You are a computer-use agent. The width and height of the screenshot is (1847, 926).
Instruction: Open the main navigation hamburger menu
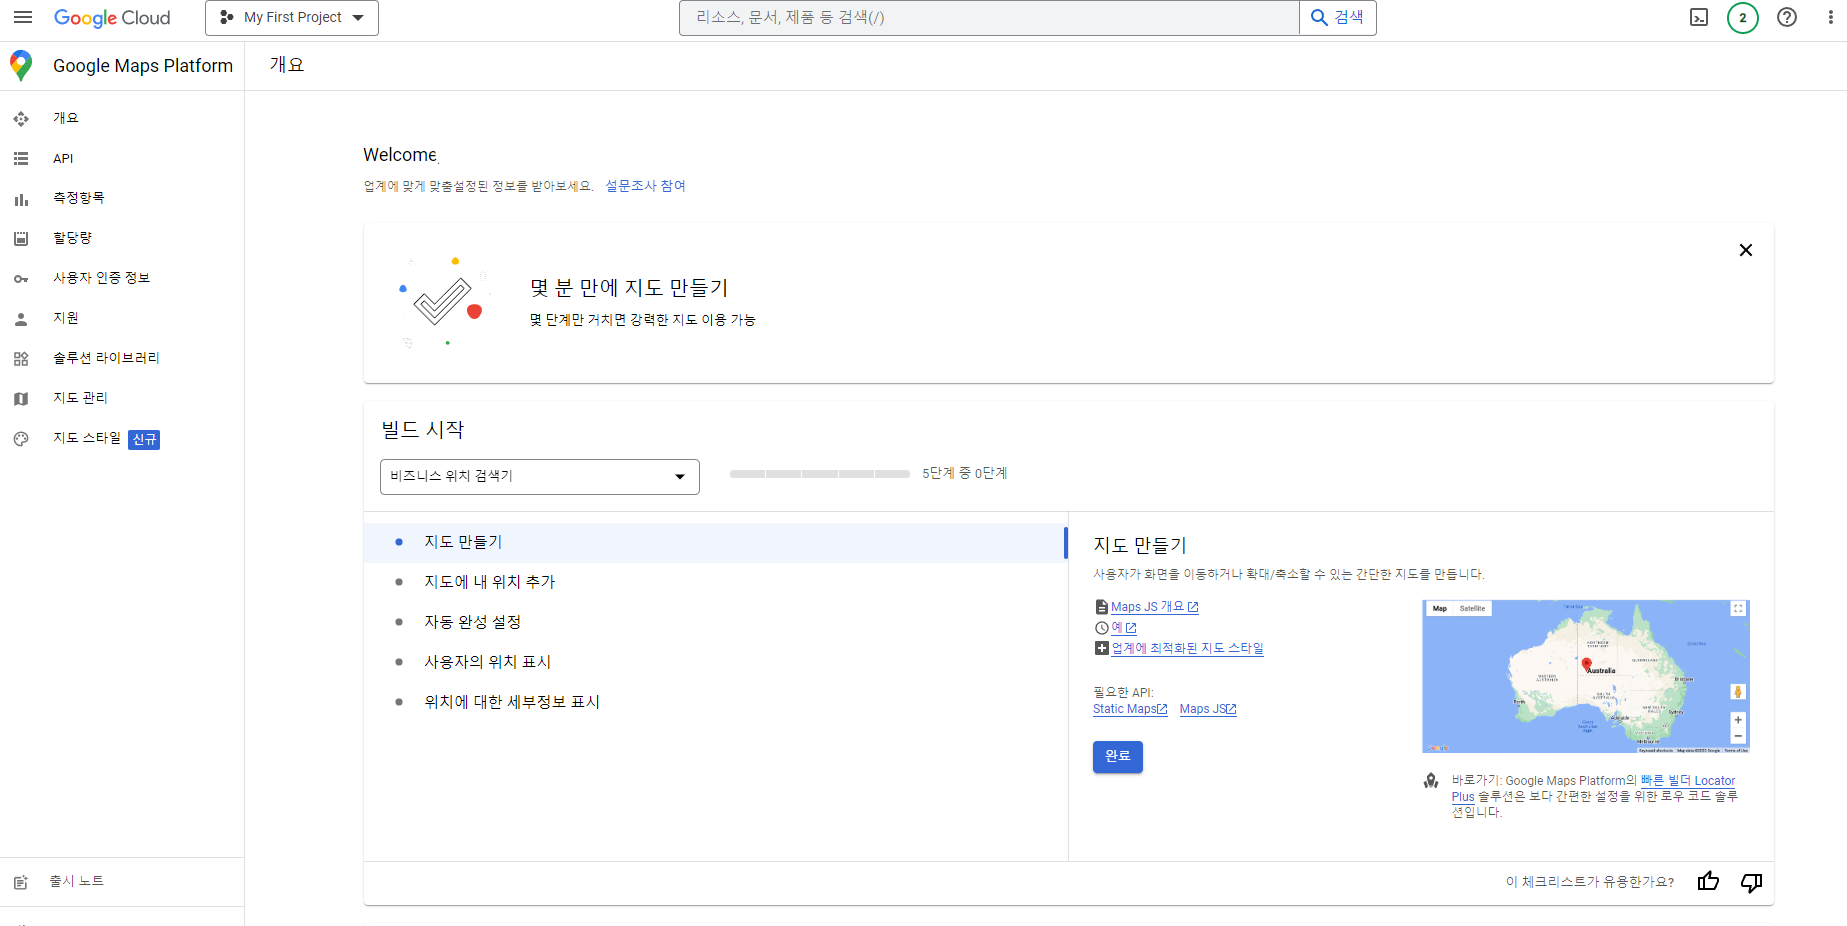click(x=23, y=17)
